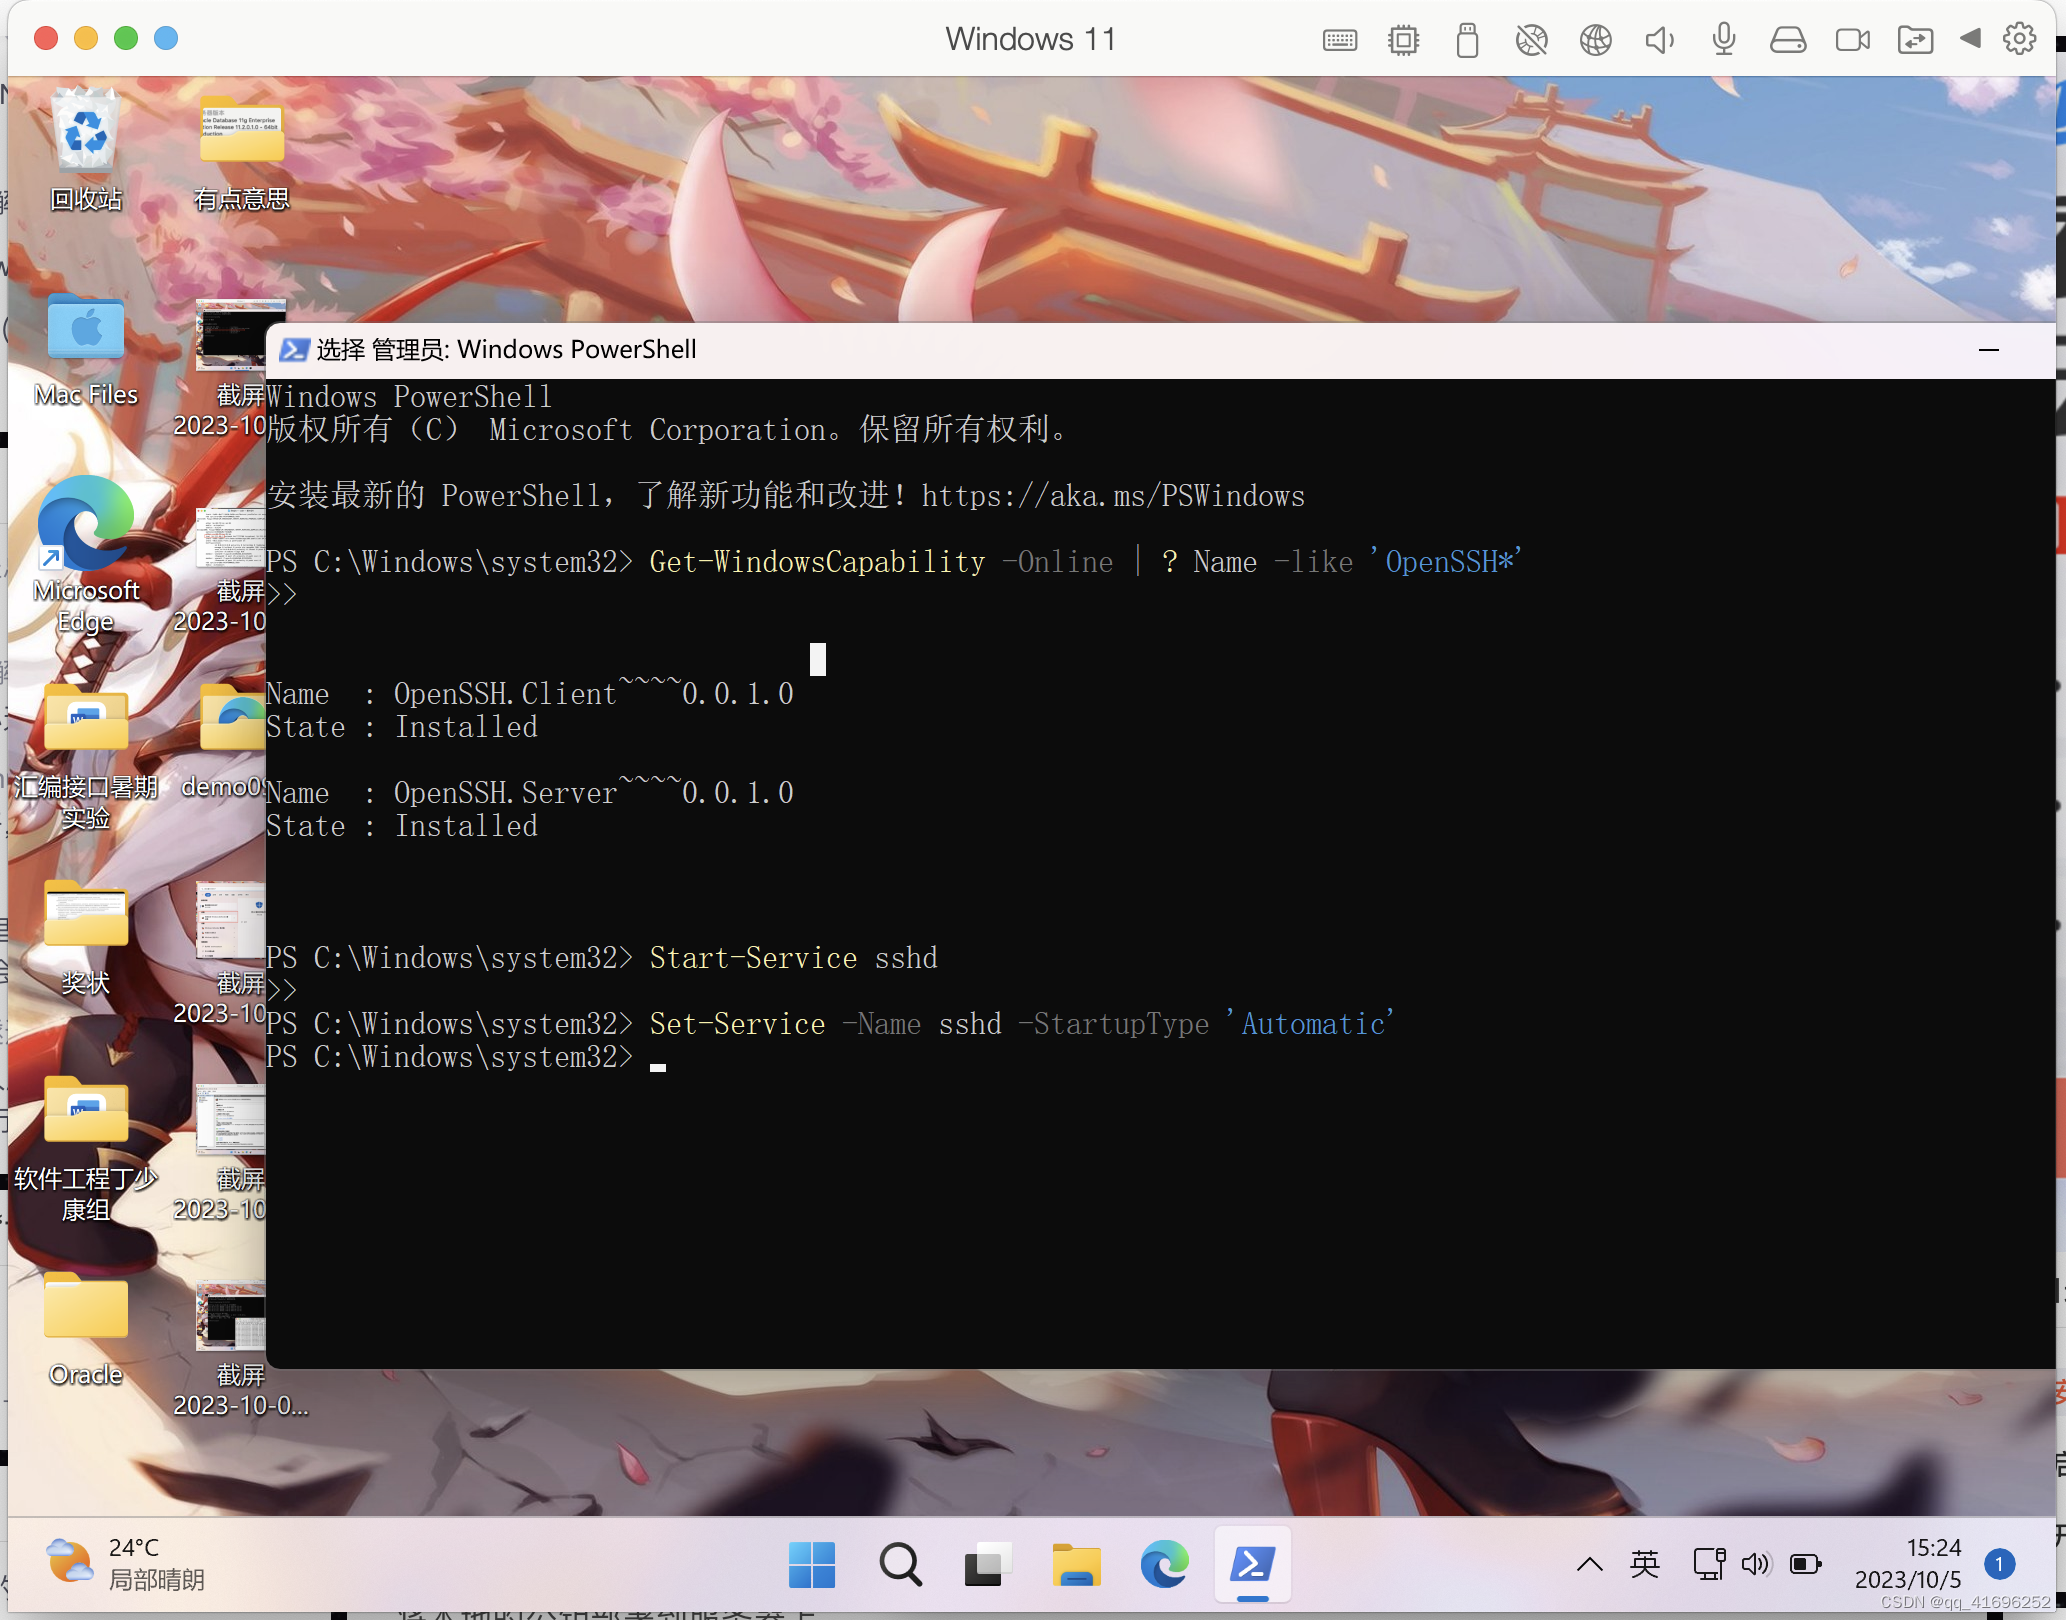The image size is (2066, 1620).
Task: Click the PowerShell icon in title bar
Action: click(294, 350)
